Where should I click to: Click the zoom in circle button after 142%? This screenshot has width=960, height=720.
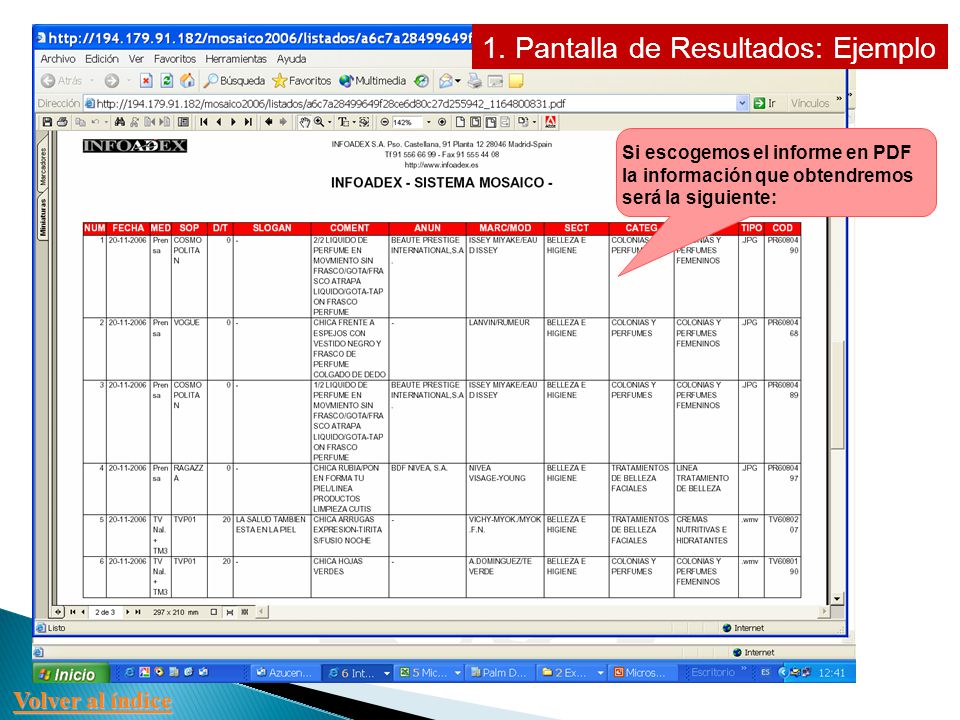coord(442,122)
